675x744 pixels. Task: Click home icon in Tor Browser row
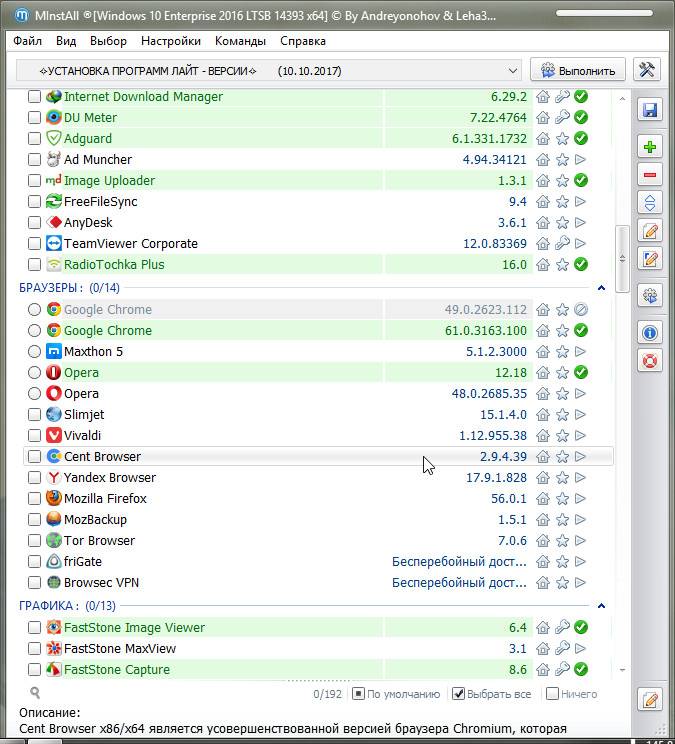click(543, 540)
